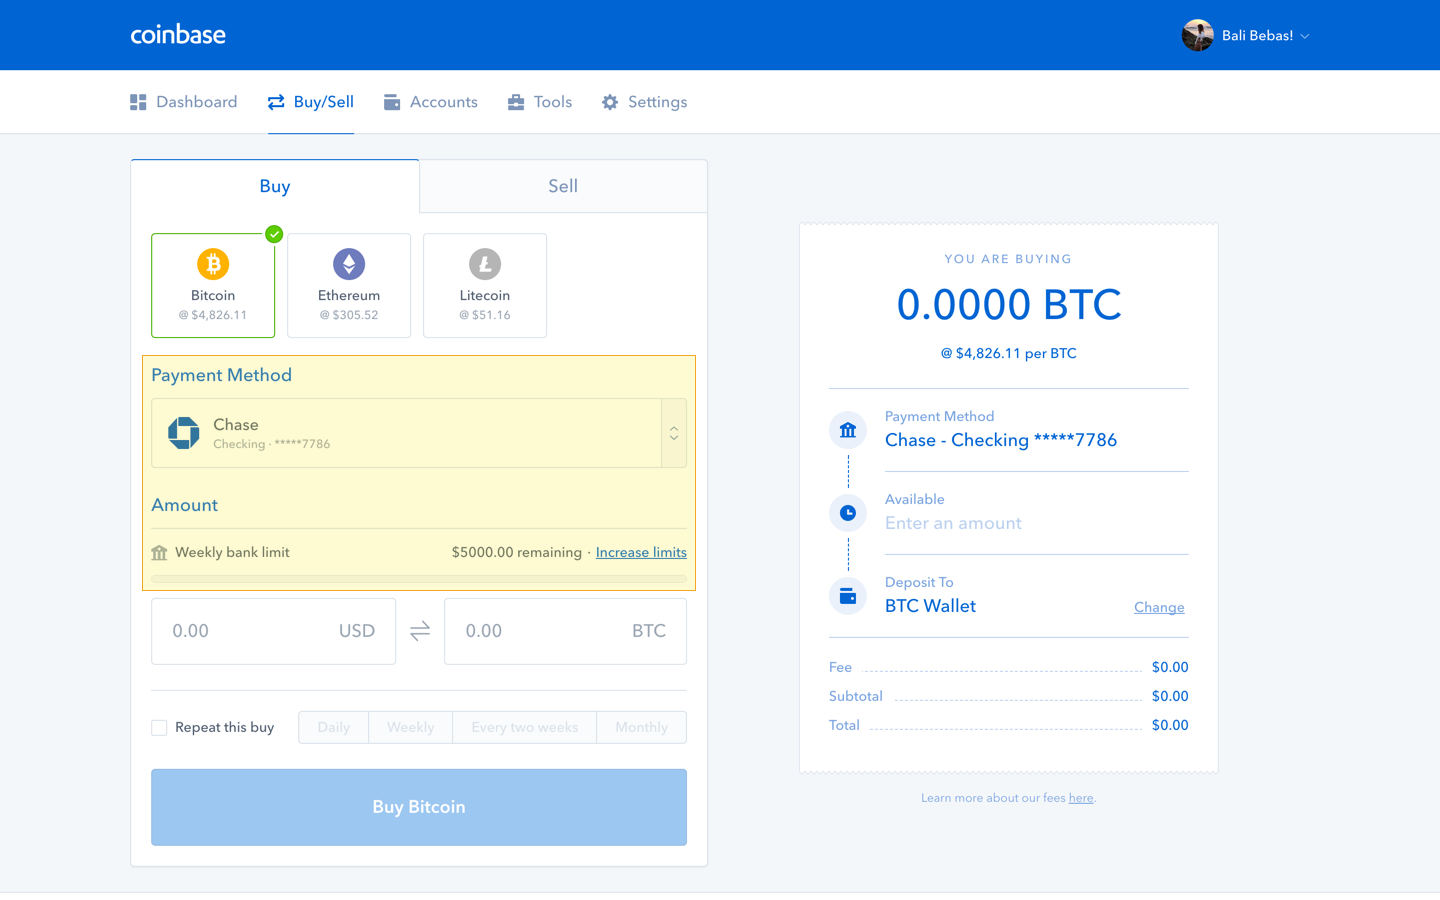Expand the user menu chevron
1440x900 pixels.
(1305, 36)
